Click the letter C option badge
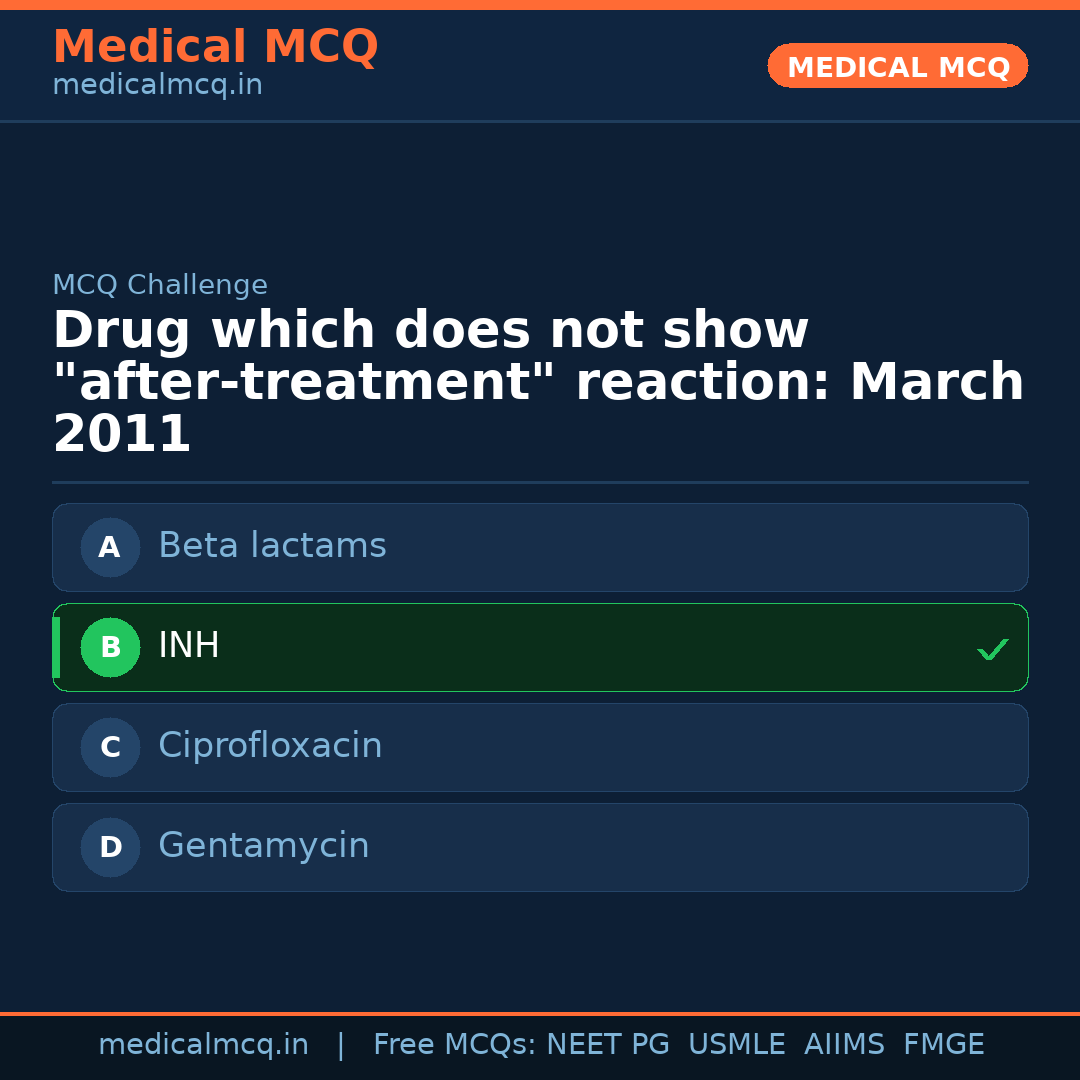The height and width of the screenshot is (1080, 1080). 110,747
